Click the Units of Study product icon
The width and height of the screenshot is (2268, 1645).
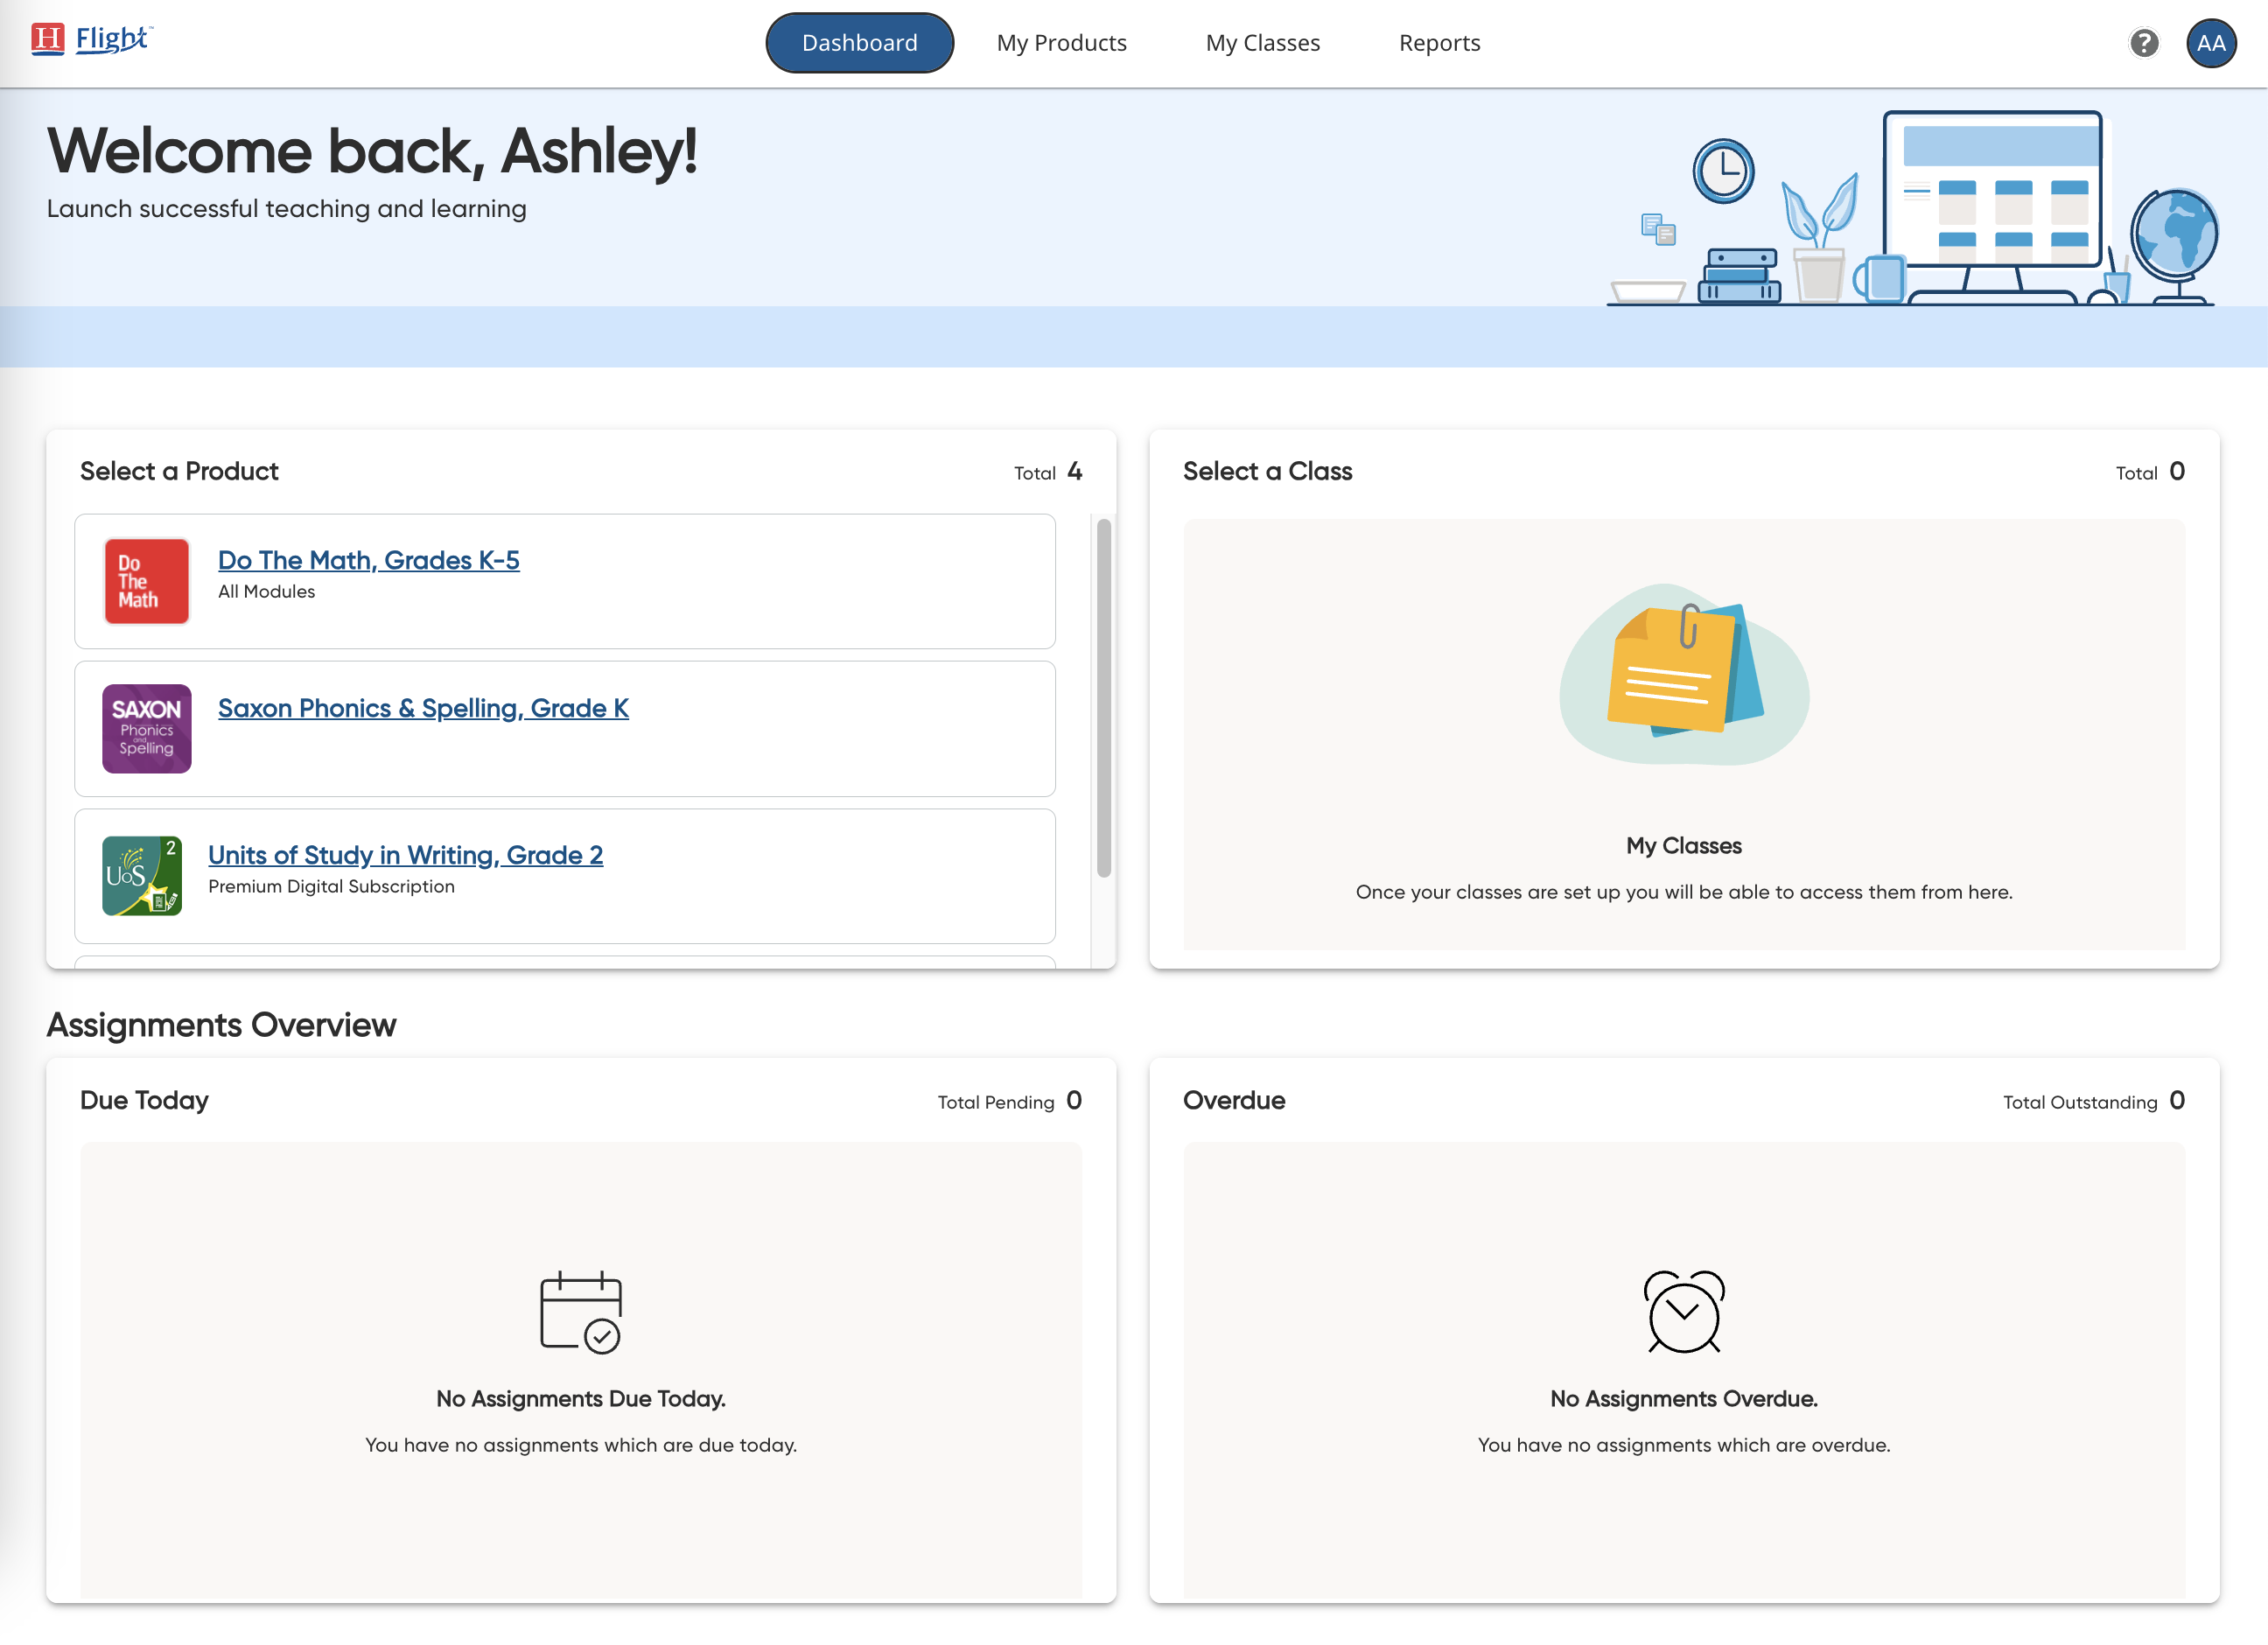142,875
